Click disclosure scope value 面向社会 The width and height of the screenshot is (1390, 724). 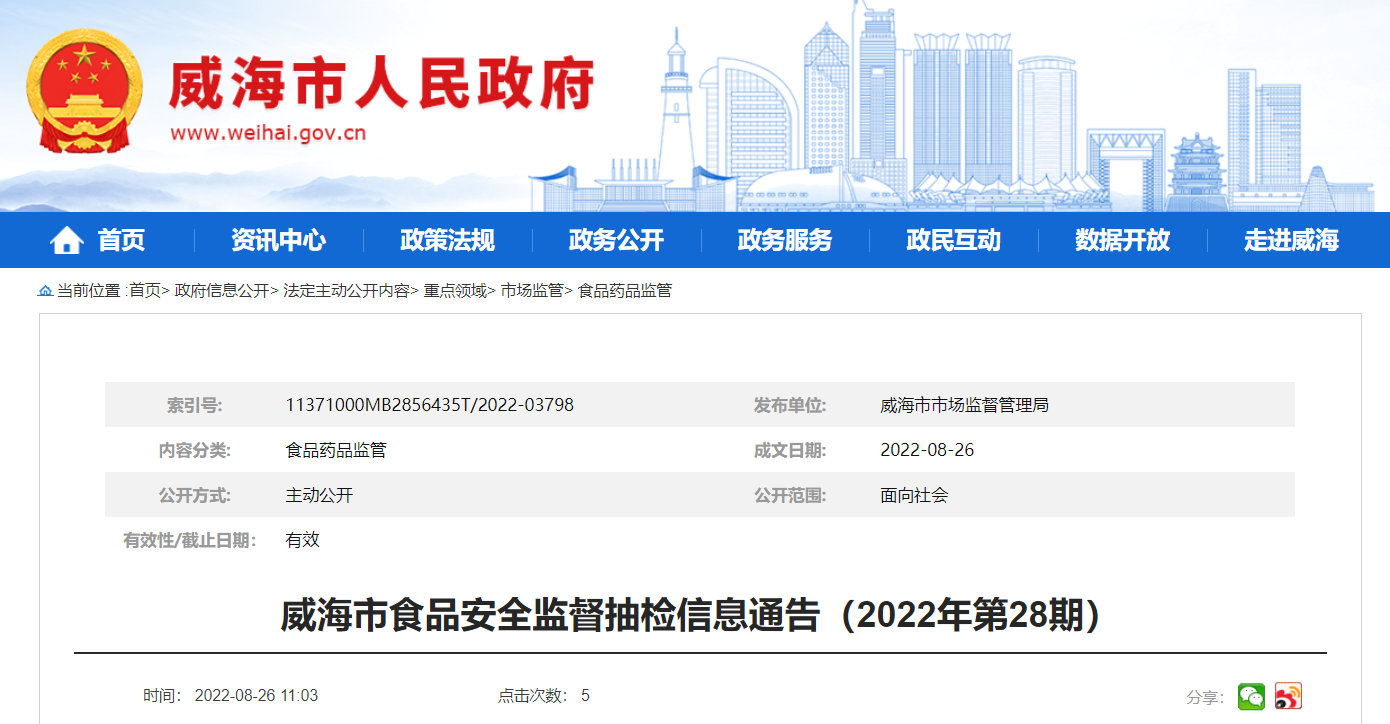(x=914, y=495)
